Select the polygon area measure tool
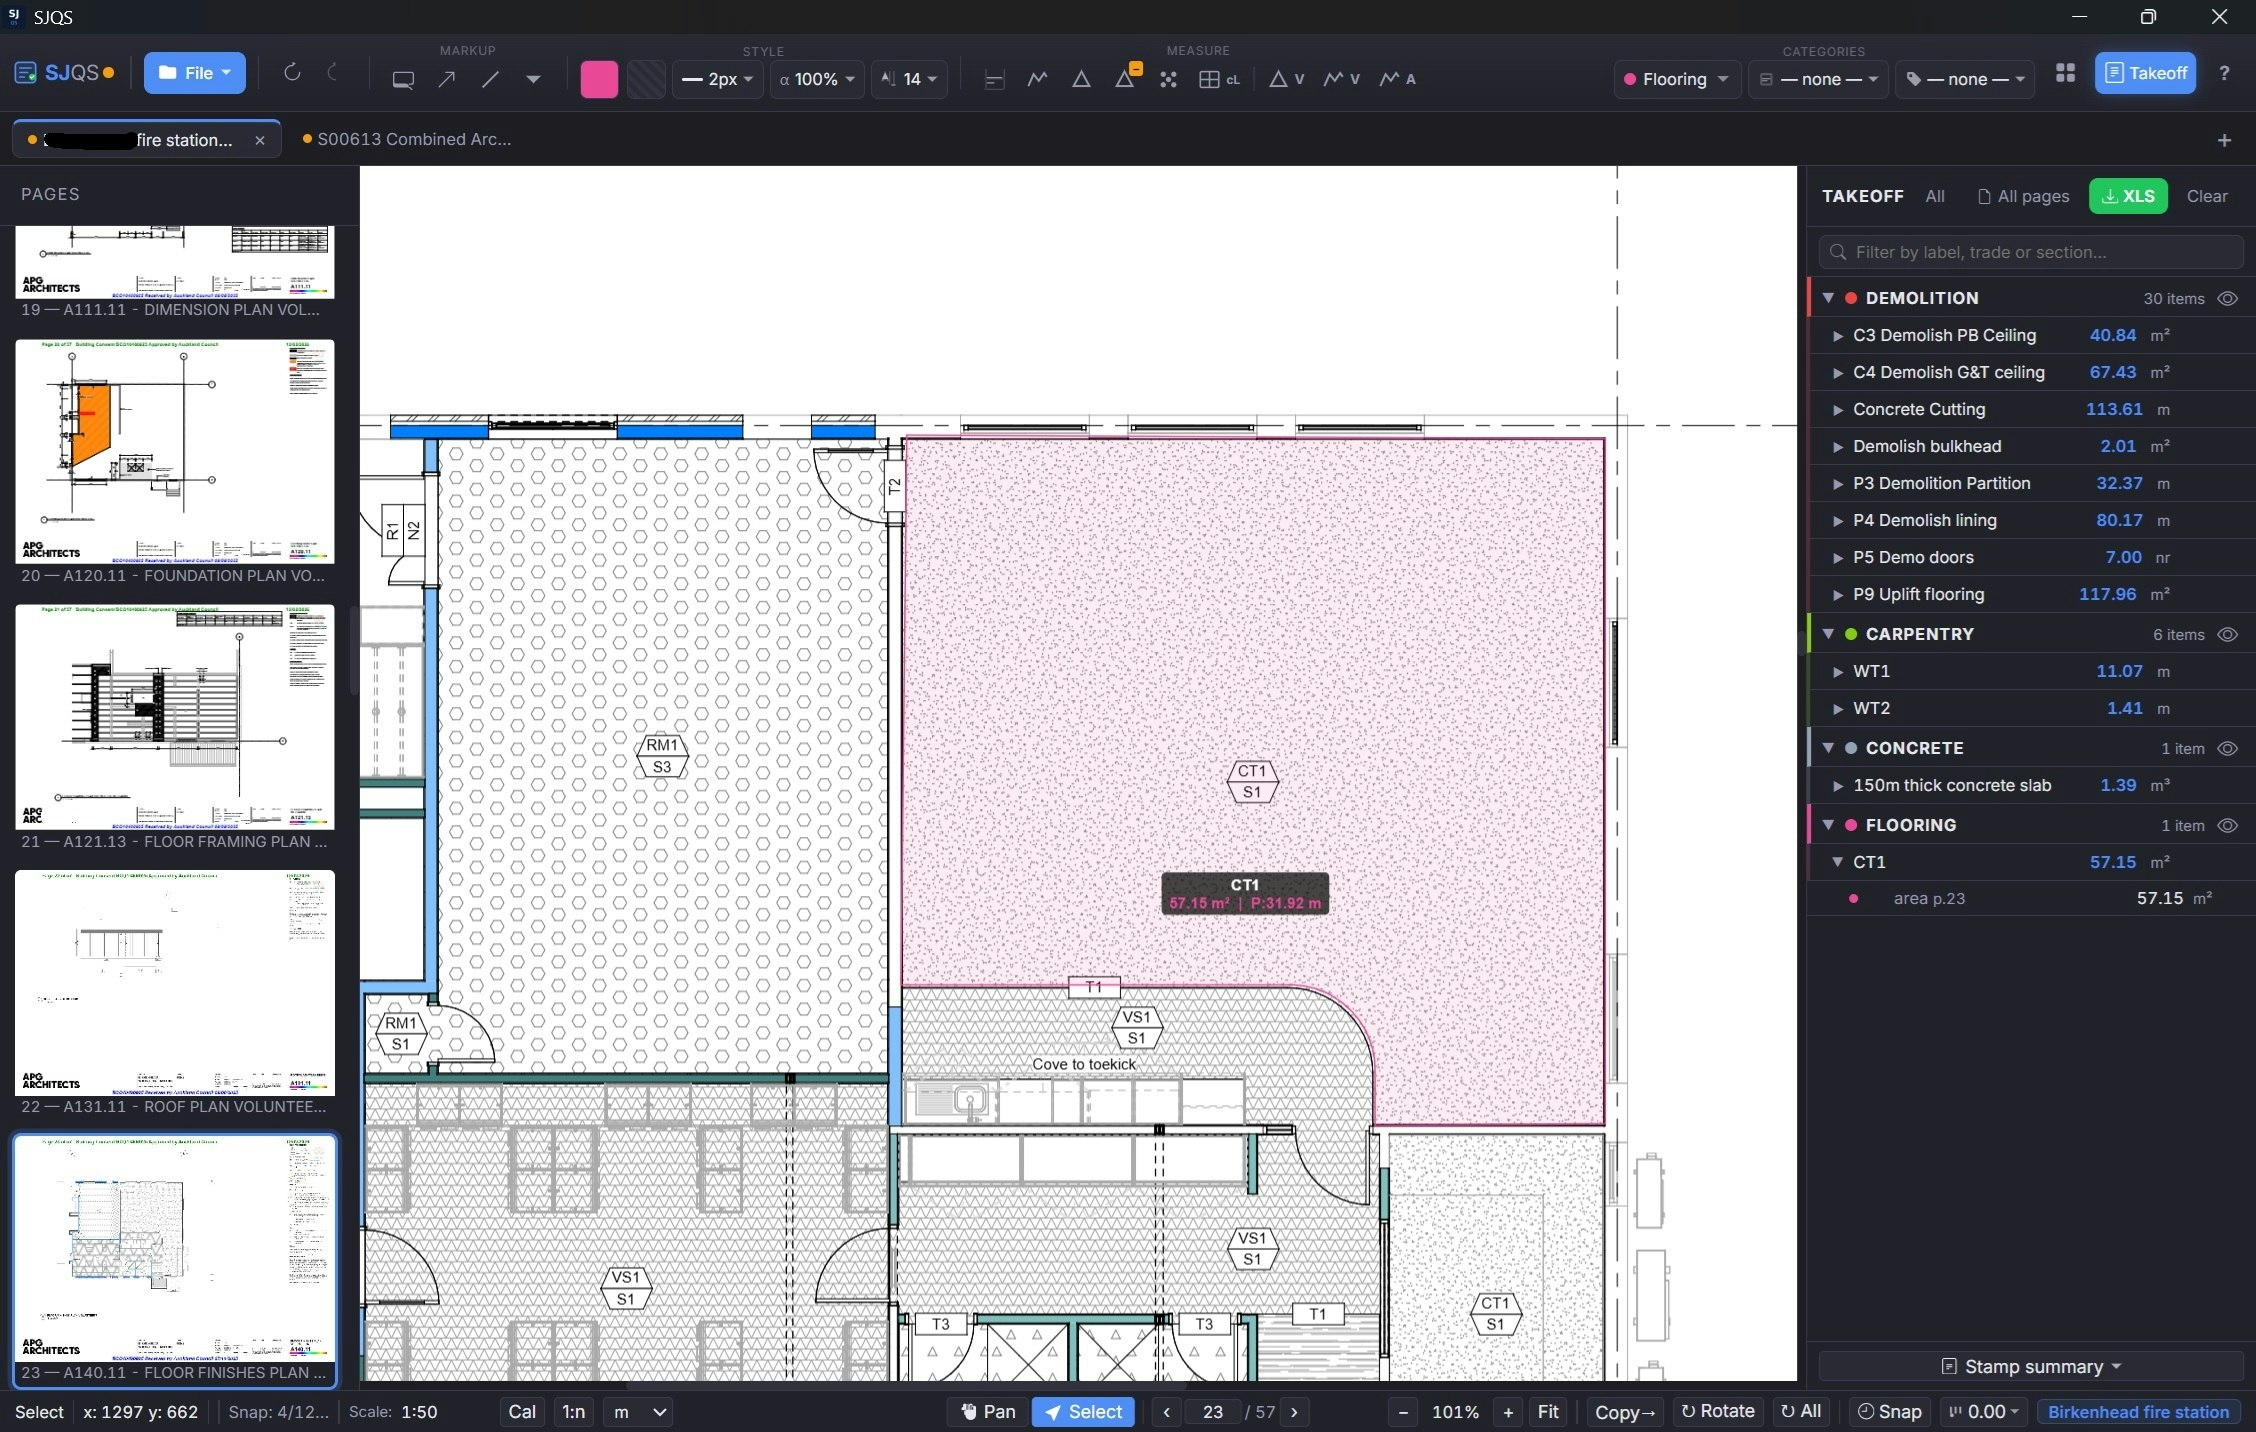 [x=1081, y=79]
